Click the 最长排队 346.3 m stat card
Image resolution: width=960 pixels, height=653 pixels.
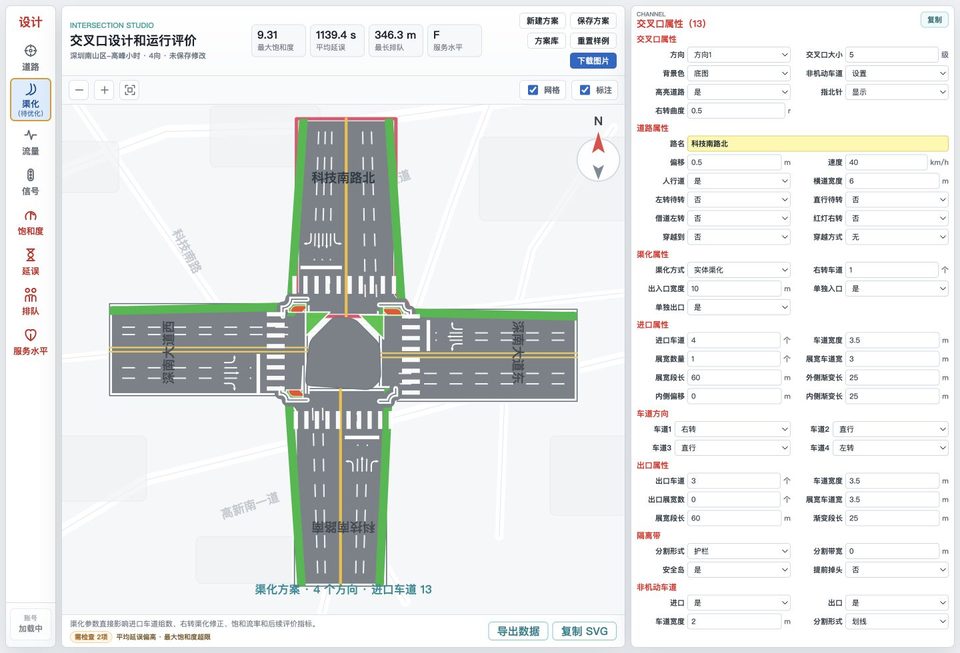pyautogui.click(x=396, y=40)
